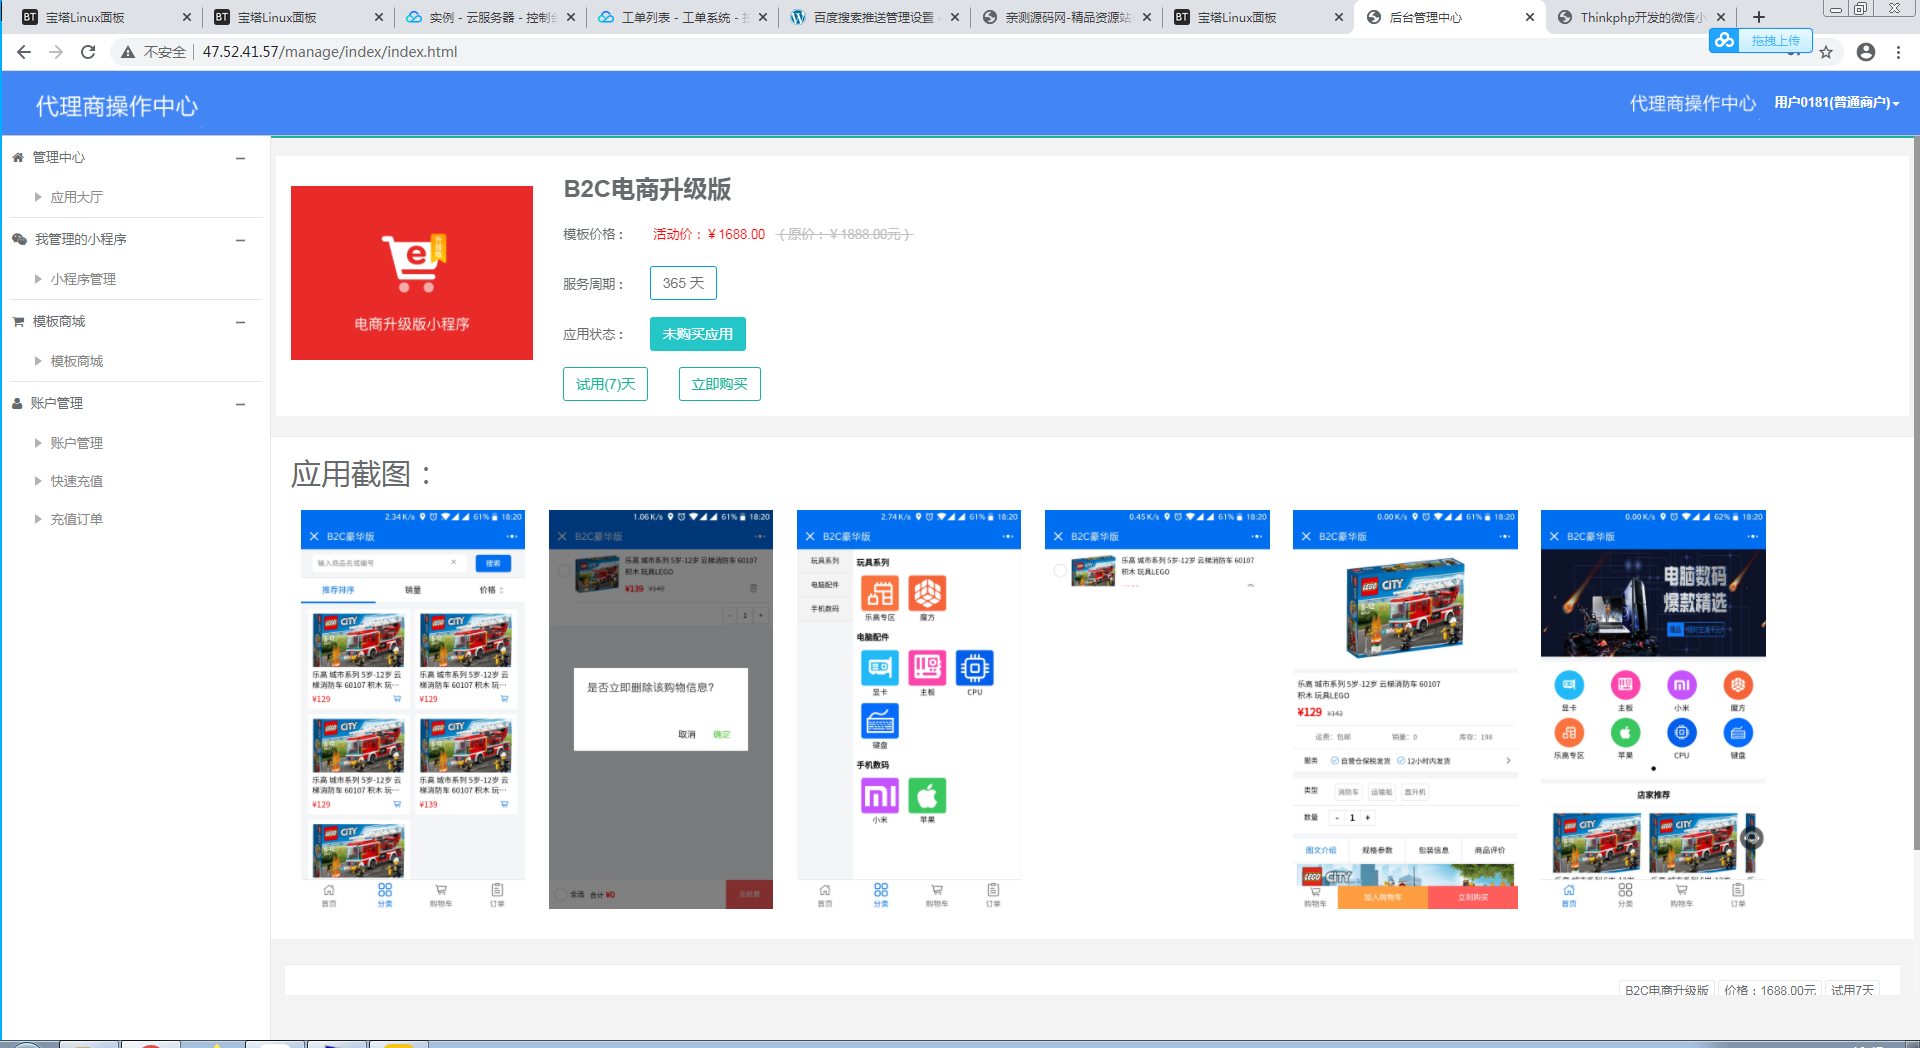Open a new browser tab plus
This screenshot has height=1048, width=1920.
click(1759, 17)
